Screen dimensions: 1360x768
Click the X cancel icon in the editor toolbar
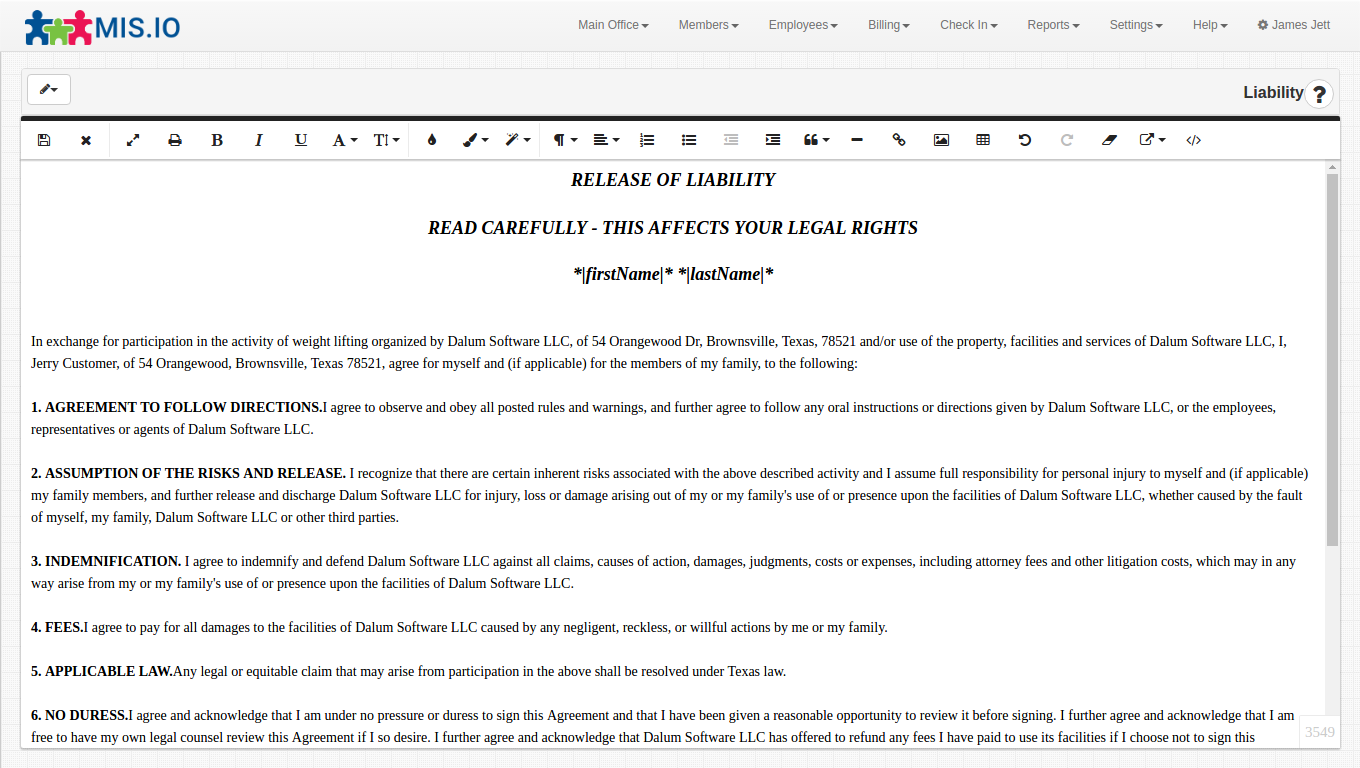(x=86, y=140)
